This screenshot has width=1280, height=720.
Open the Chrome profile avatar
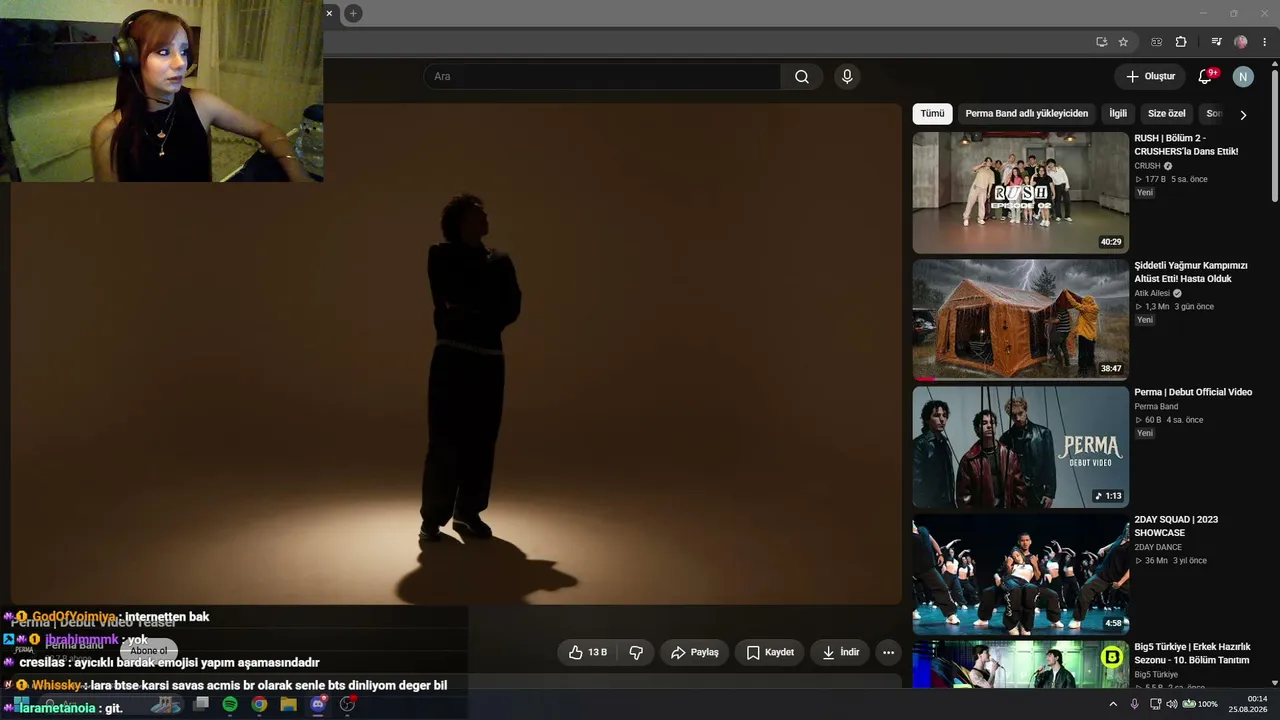(x=1241, y=42)
